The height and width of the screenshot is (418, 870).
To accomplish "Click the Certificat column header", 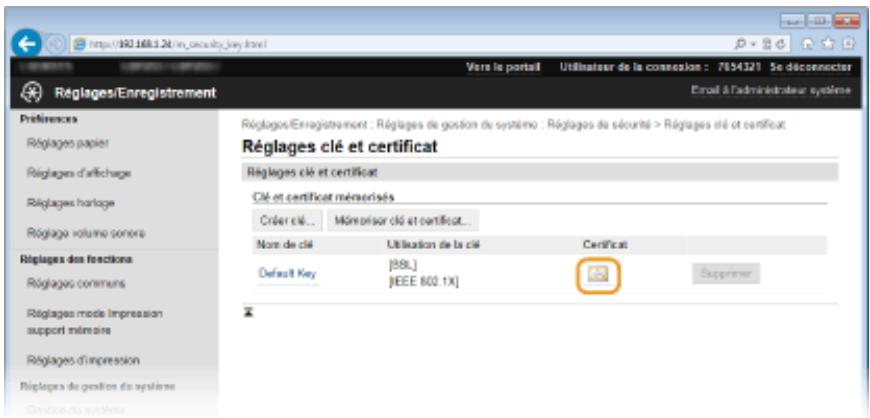I will pyautogui.click(x=605, y=245).
